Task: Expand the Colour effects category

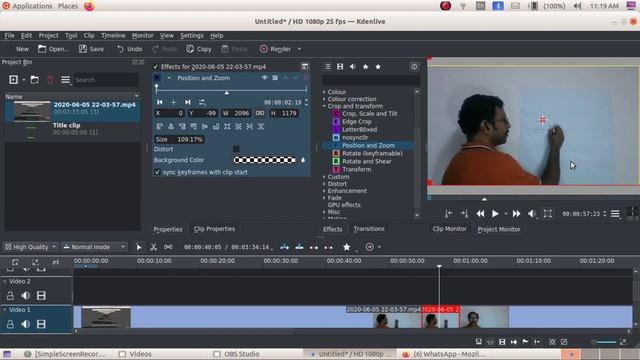Action: [324, 92]
